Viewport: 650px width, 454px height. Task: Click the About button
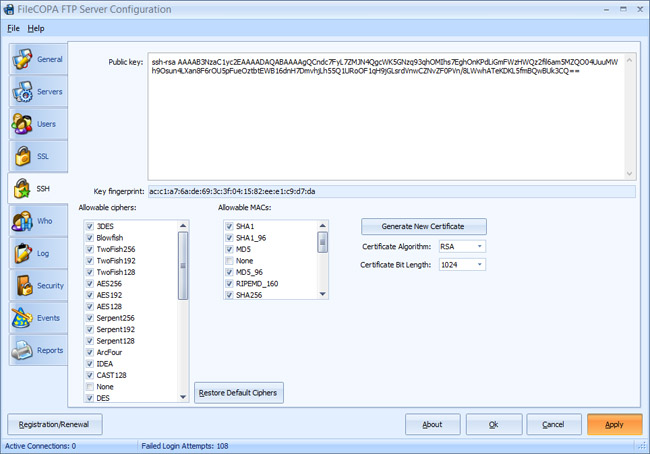tap(432, 424)
